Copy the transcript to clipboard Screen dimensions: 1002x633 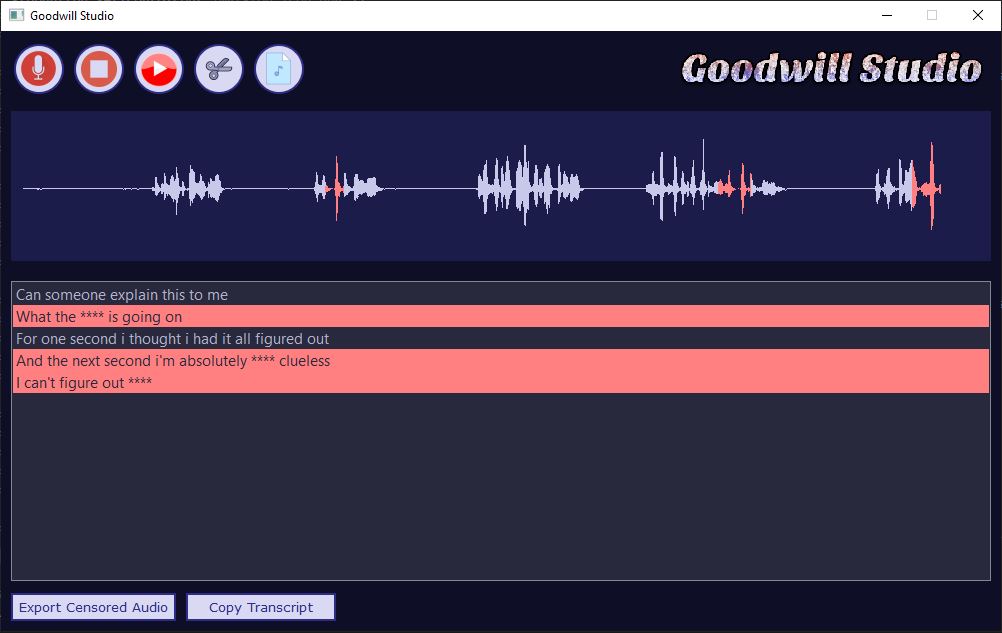pos(261,607)
